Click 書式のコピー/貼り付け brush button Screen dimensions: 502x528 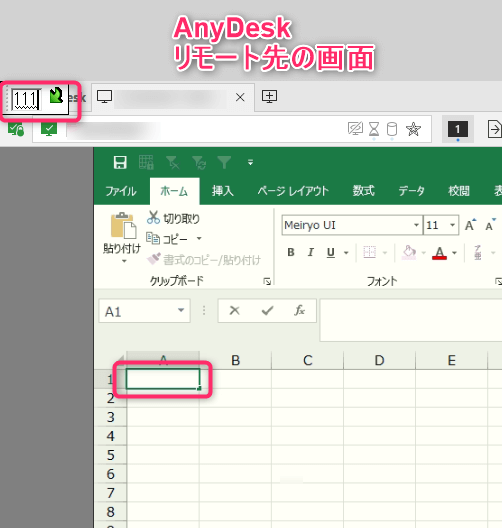click(204, 260)
